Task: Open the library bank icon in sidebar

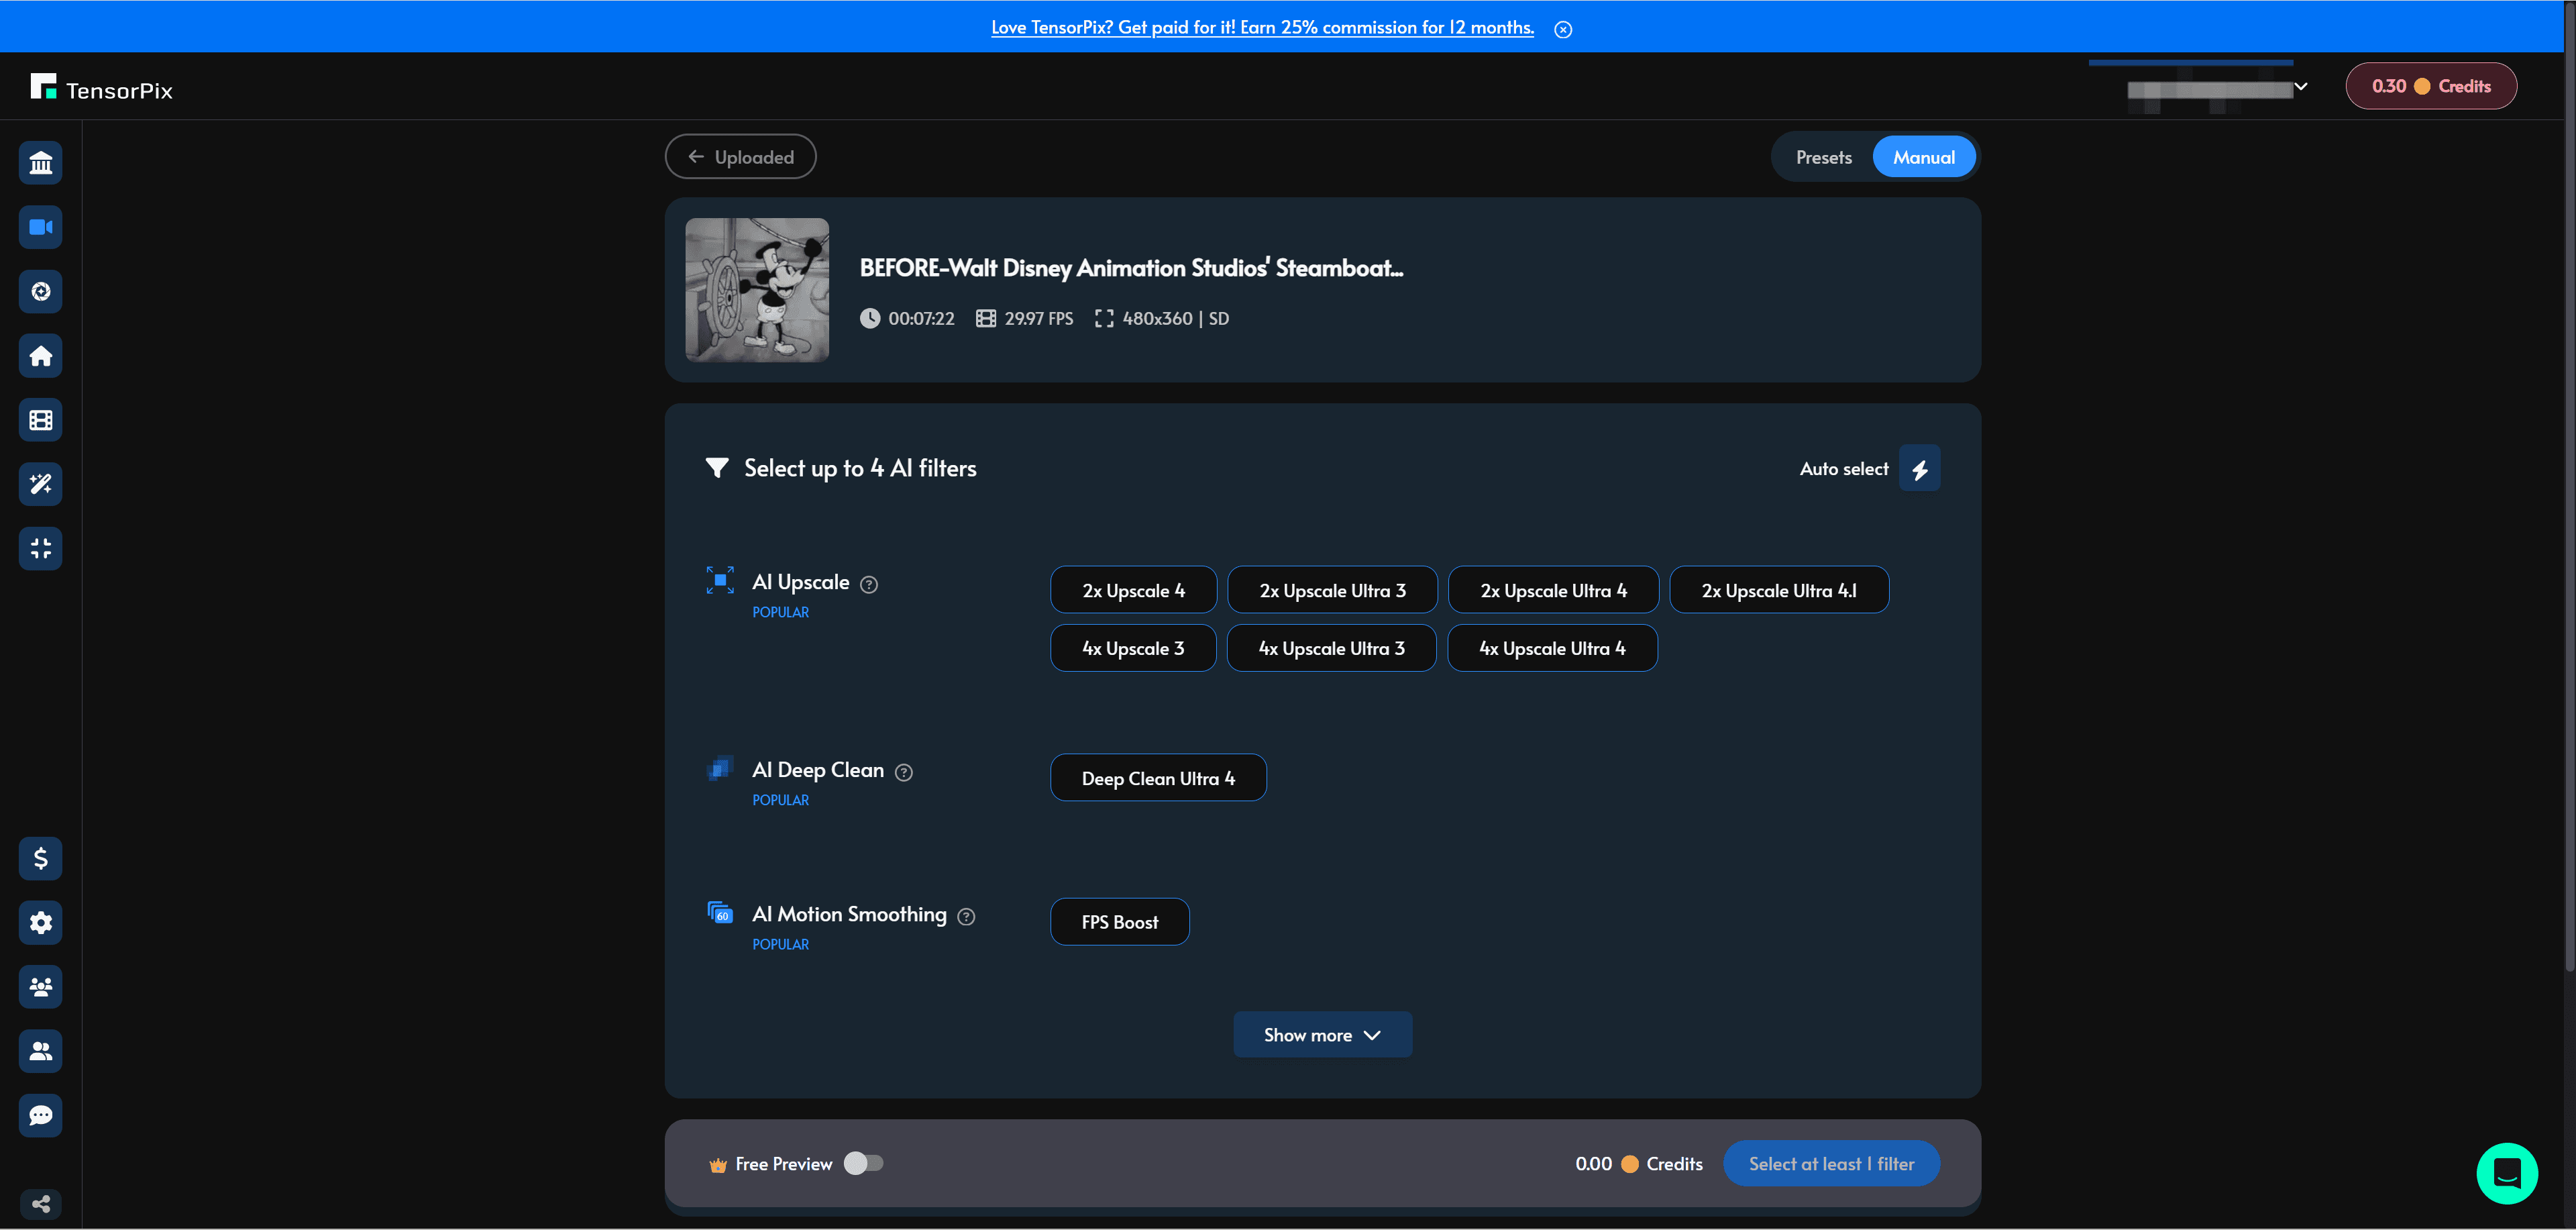Action: [x=41, y=163]
